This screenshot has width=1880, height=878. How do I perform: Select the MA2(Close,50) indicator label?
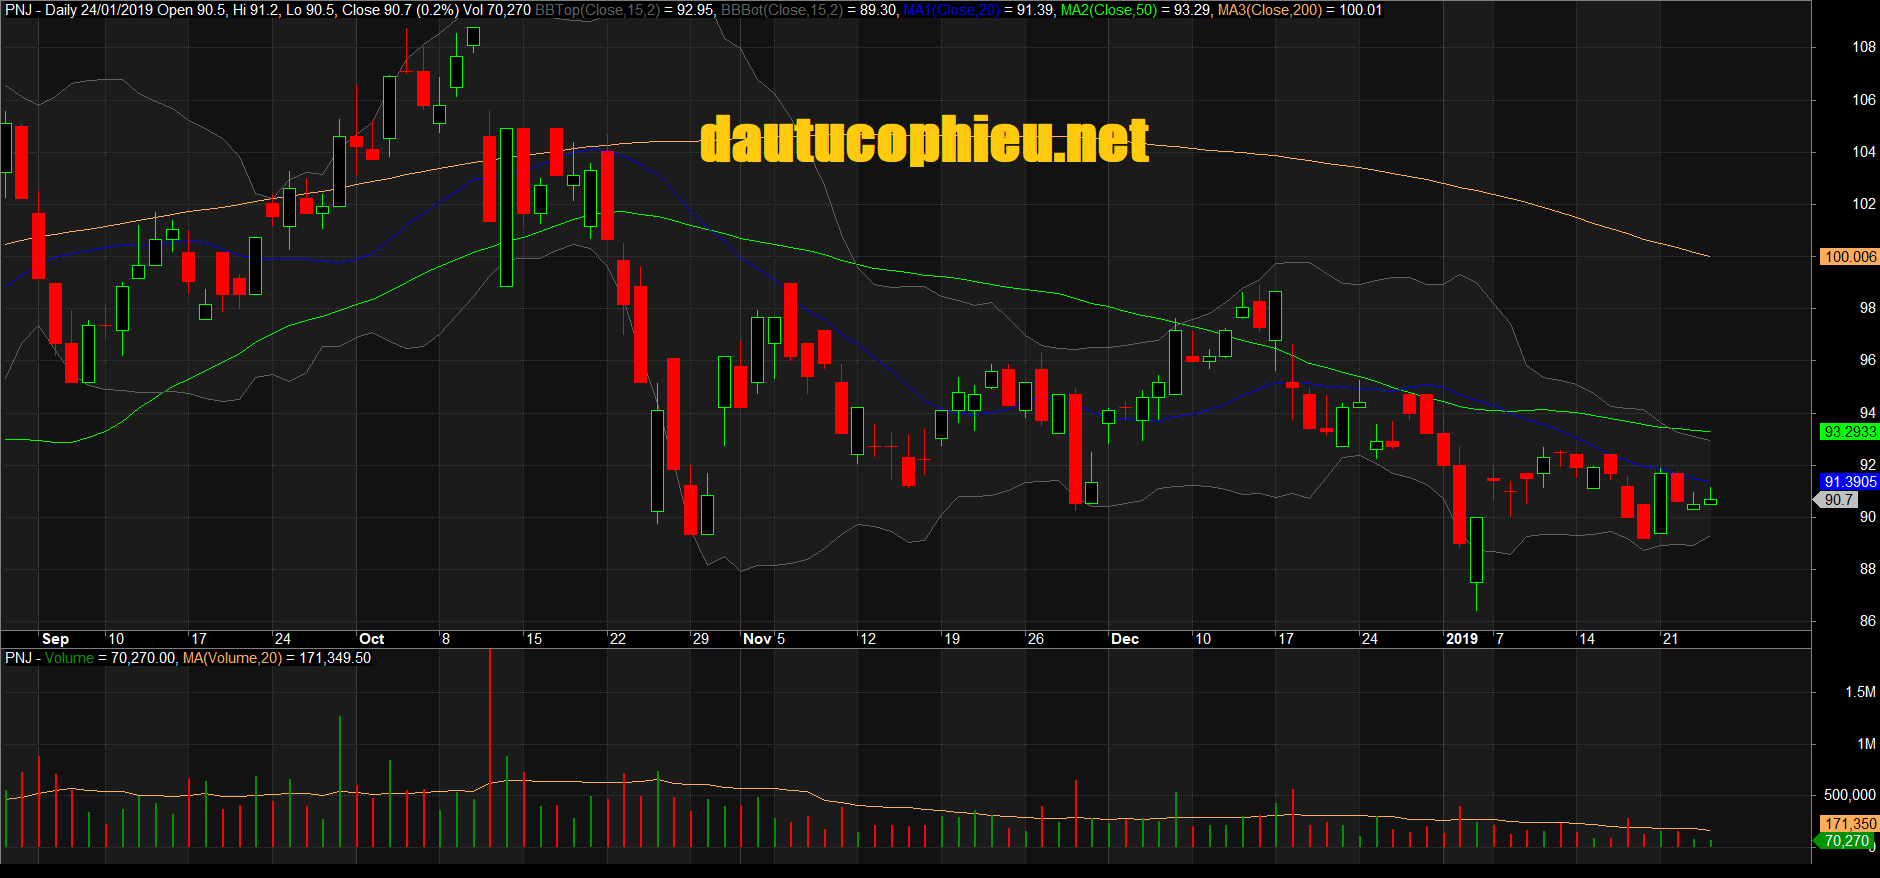point(1108,10)
